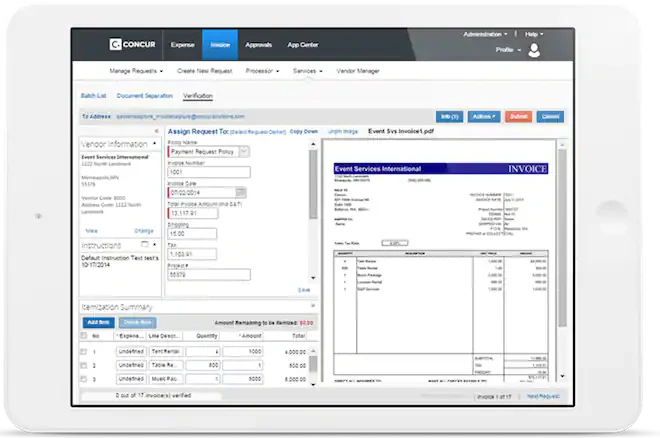Collapse the Vendor Information panel arrow
Viewport: 660px width, 438px height.
click(154, 143)
